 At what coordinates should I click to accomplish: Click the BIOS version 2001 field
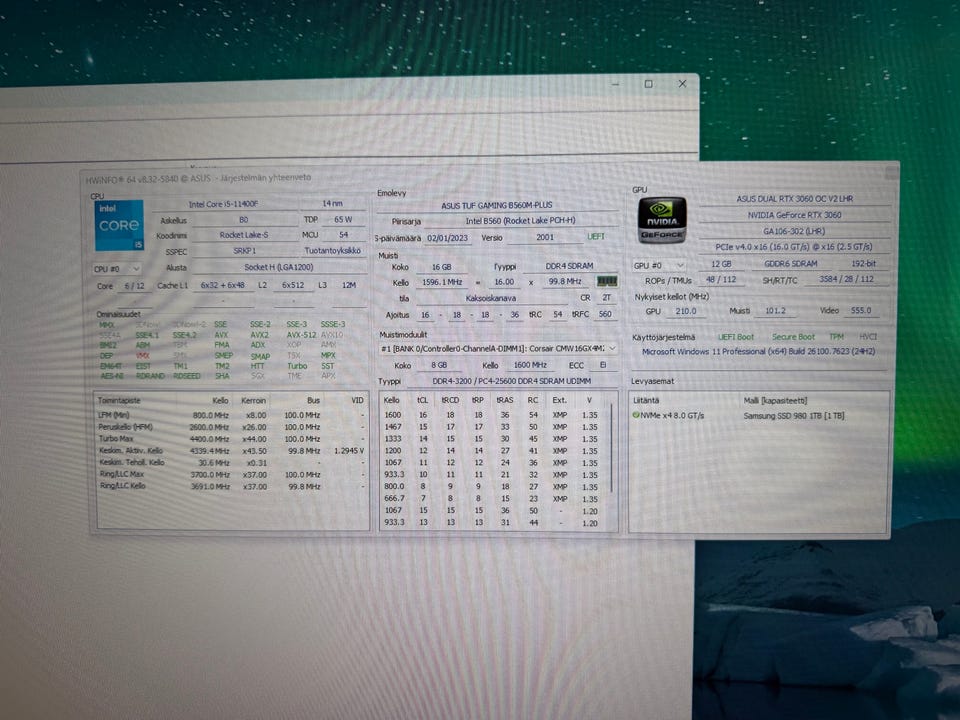click(x=545, y=237)
